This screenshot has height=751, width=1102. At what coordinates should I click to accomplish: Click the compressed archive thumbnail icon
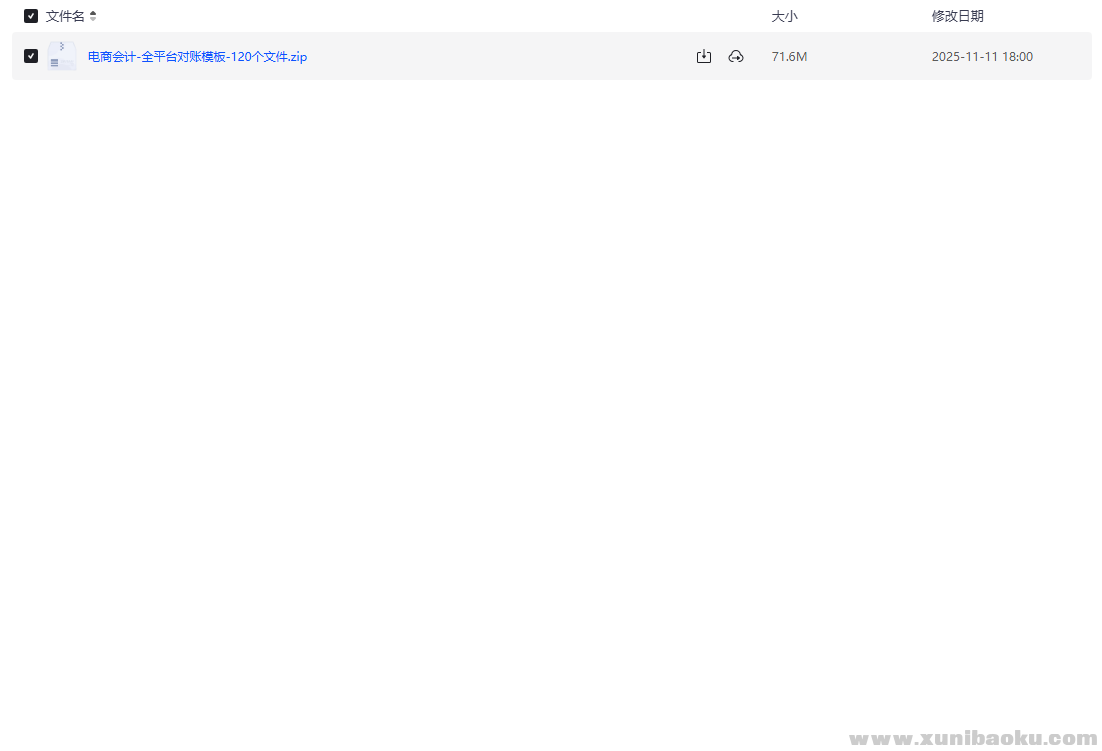(62, 55)
